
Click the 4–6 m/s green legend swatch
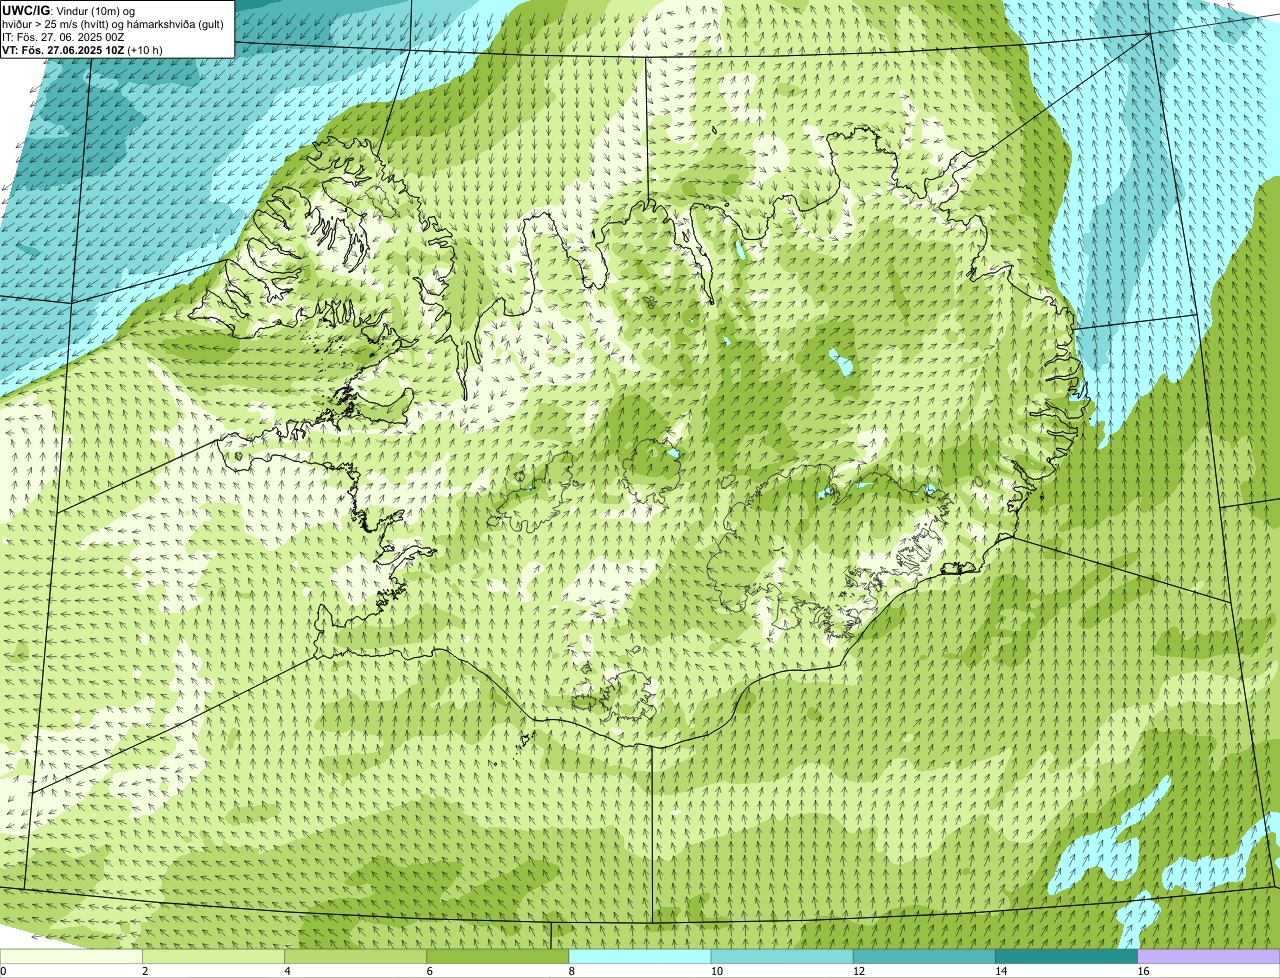pos(355,956)
